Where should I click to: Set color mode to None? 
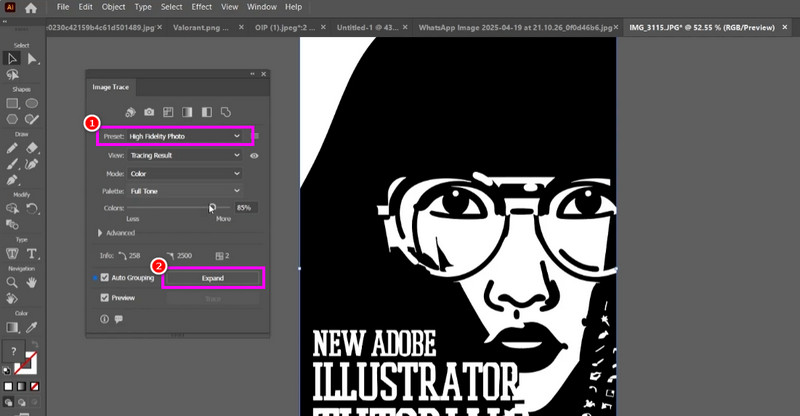click(35, 386)
